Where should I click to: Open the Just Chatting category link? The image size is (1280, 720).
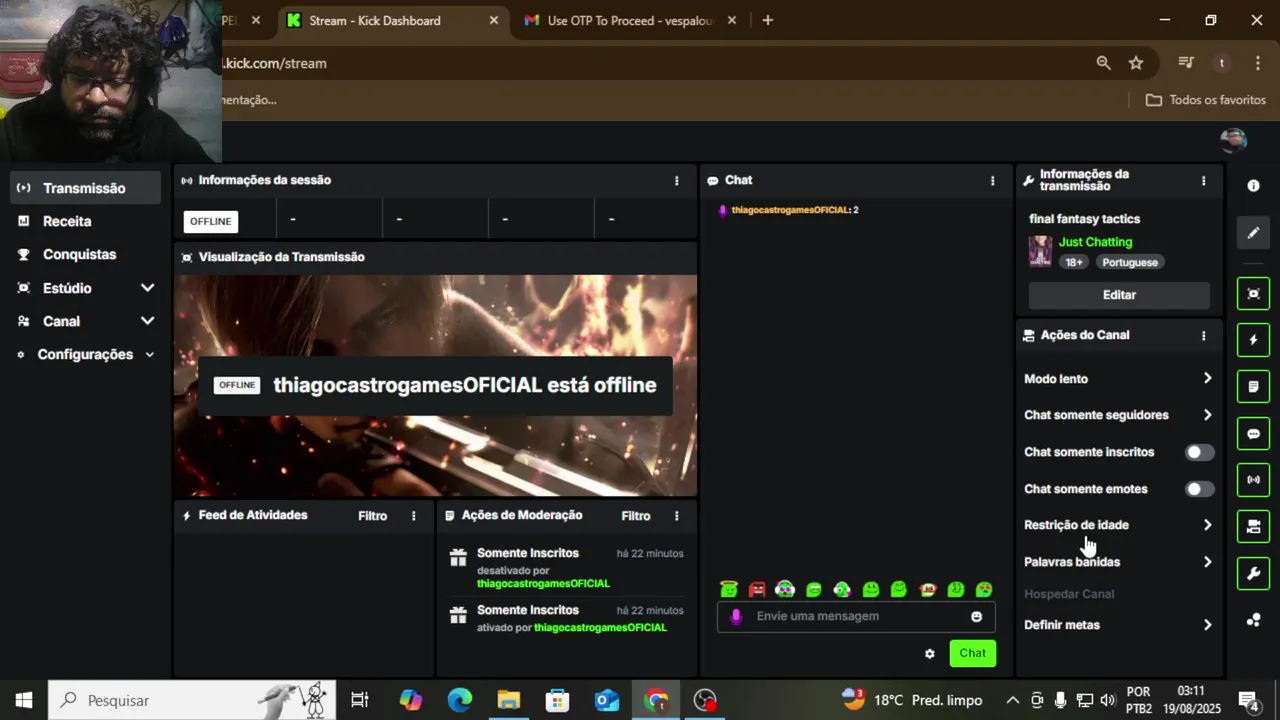pyautogui.click(x=1095, y=242)
